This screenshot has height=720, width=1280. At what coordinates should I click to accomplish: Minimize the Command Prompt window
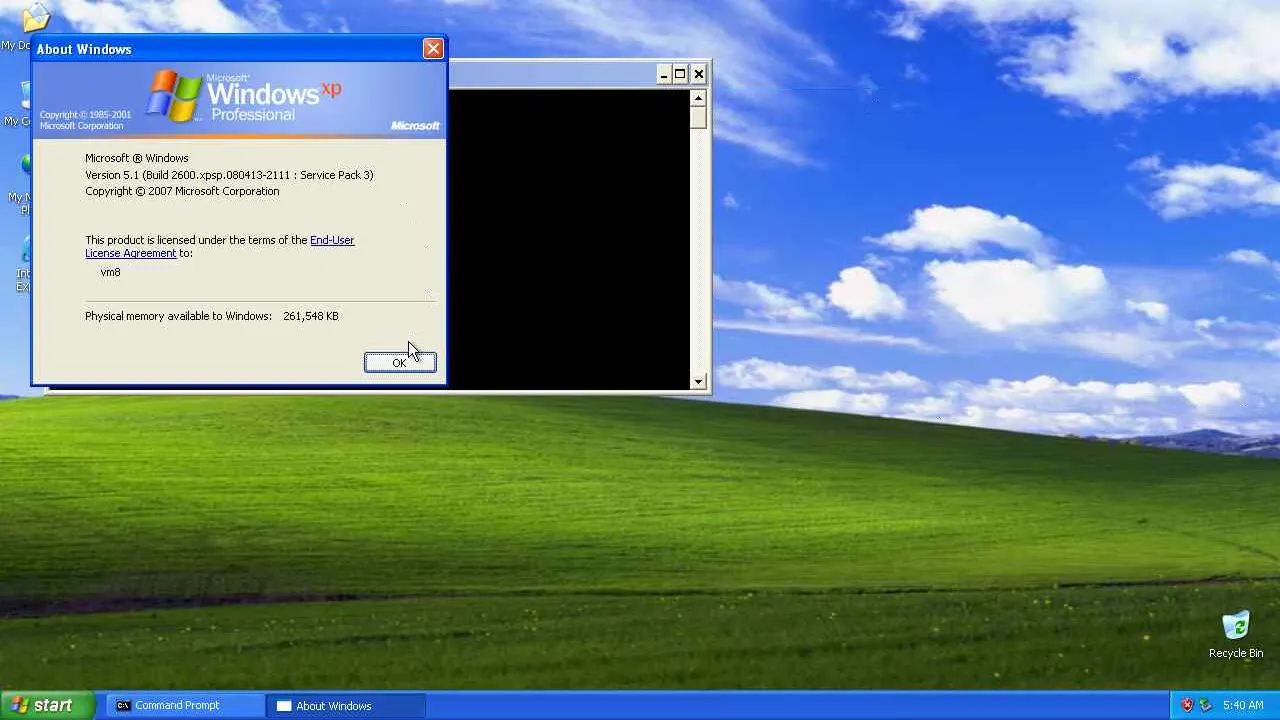[x=663, y=74]
